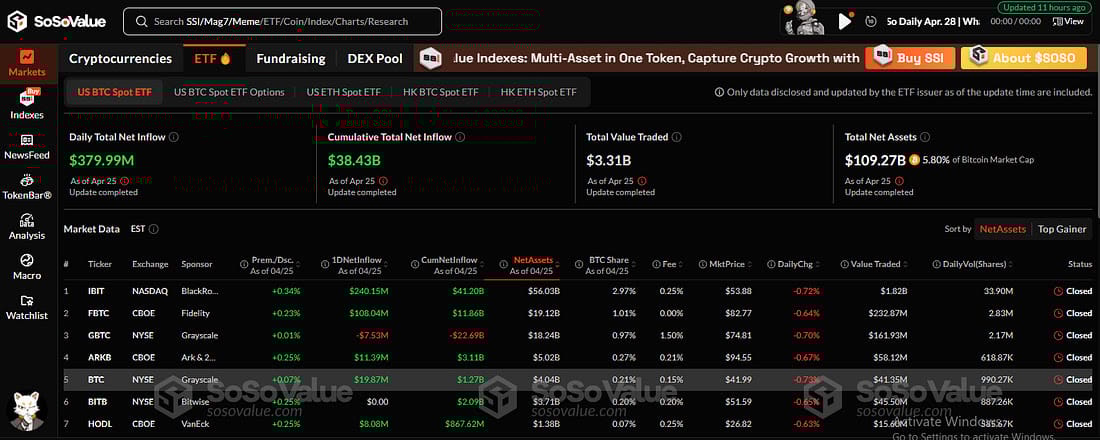1100x440 pixels.
Task: Click info icon beside Daily Total Net Inflow
Action: pos(174,138)
